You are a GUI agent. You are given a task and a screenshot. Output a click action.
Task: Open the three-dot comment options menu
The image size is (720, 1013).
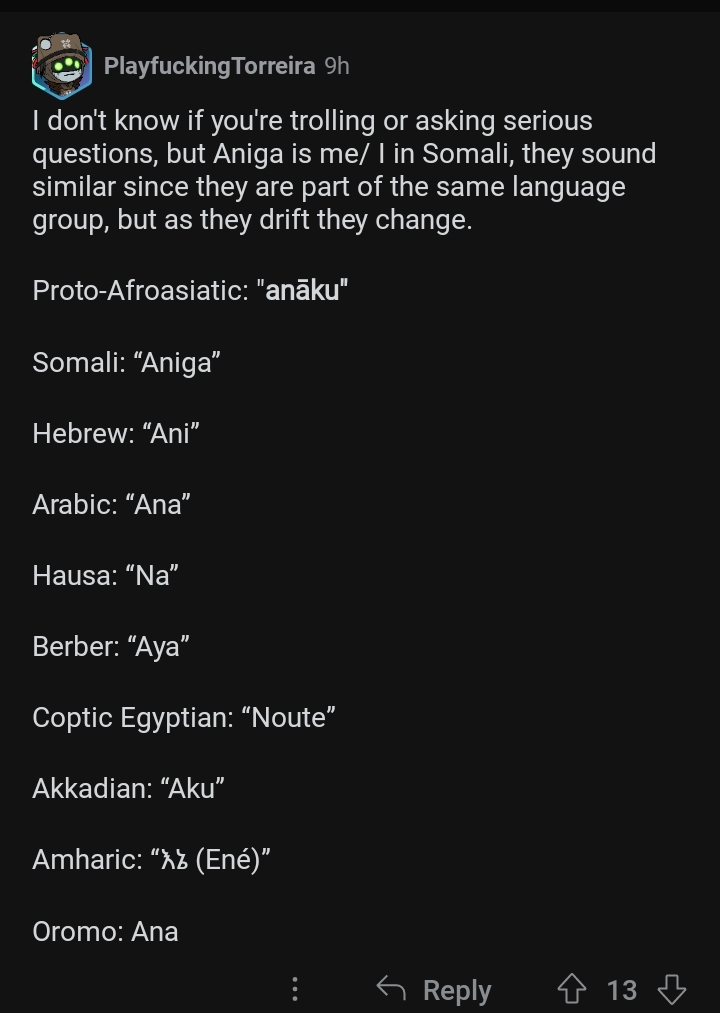click(x=295, y=989)
